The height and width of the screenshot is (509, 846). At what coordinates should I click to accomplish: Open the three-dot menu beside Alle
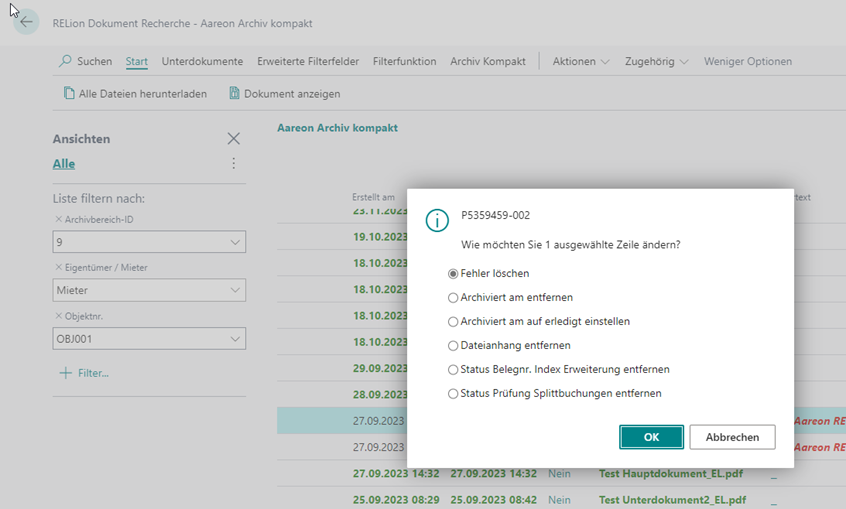[234, 164]
